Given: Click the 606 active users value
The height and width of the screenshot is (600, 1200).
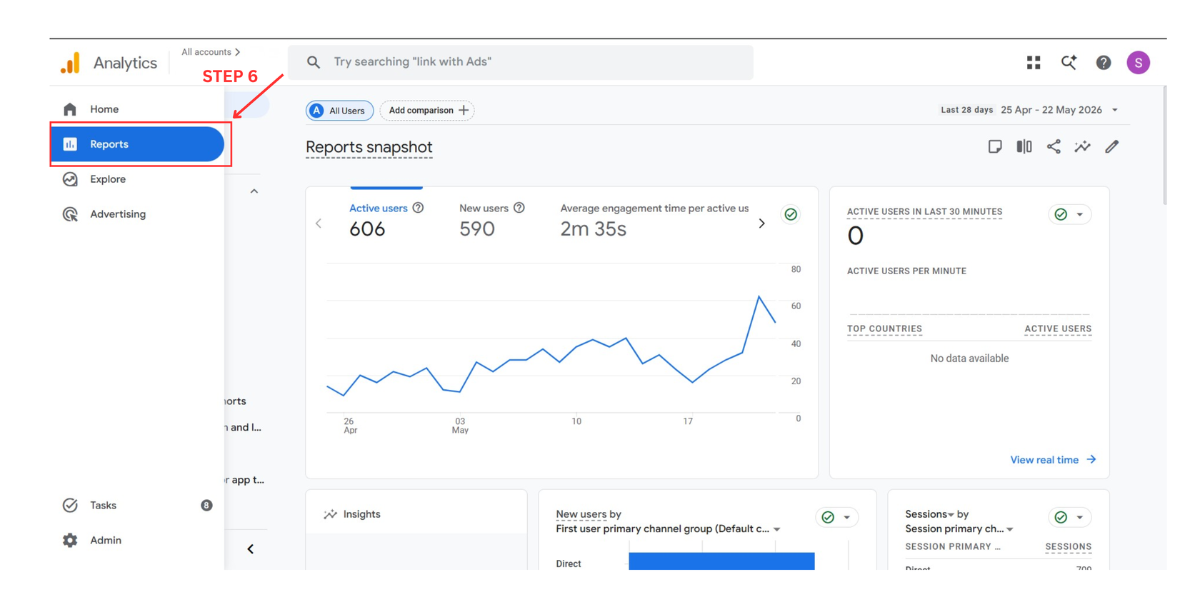Looking at the screenshot, I should click(367, 229).
